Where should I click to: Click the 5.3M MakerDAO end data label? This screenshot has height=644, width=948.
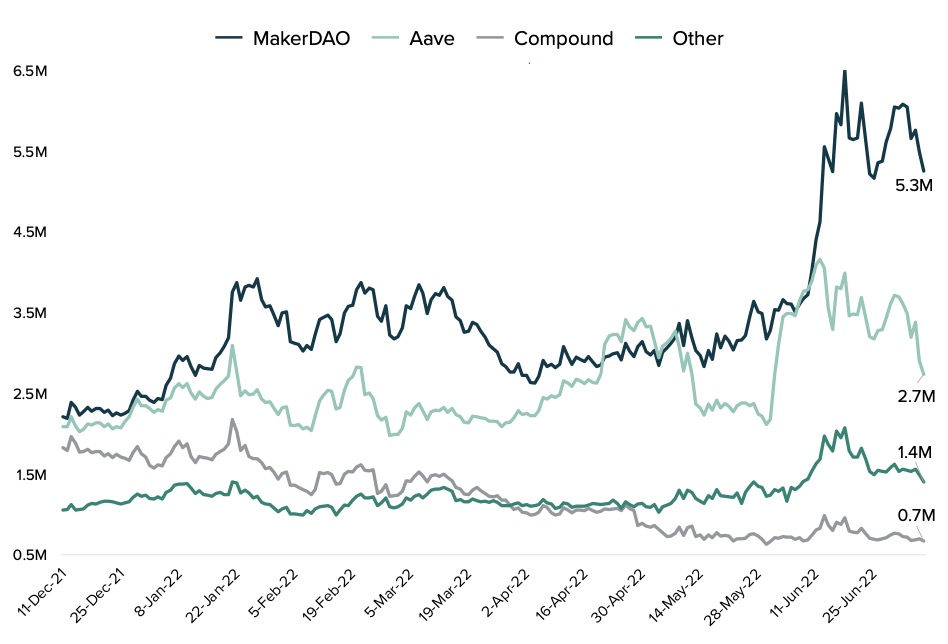(914, 185)
